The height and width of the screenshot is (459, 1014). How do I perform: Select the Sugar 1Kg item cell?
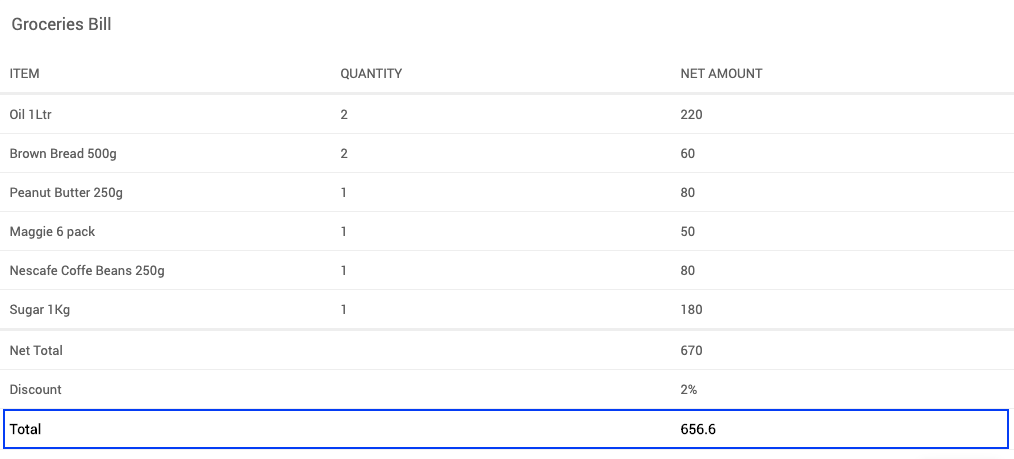40,310
